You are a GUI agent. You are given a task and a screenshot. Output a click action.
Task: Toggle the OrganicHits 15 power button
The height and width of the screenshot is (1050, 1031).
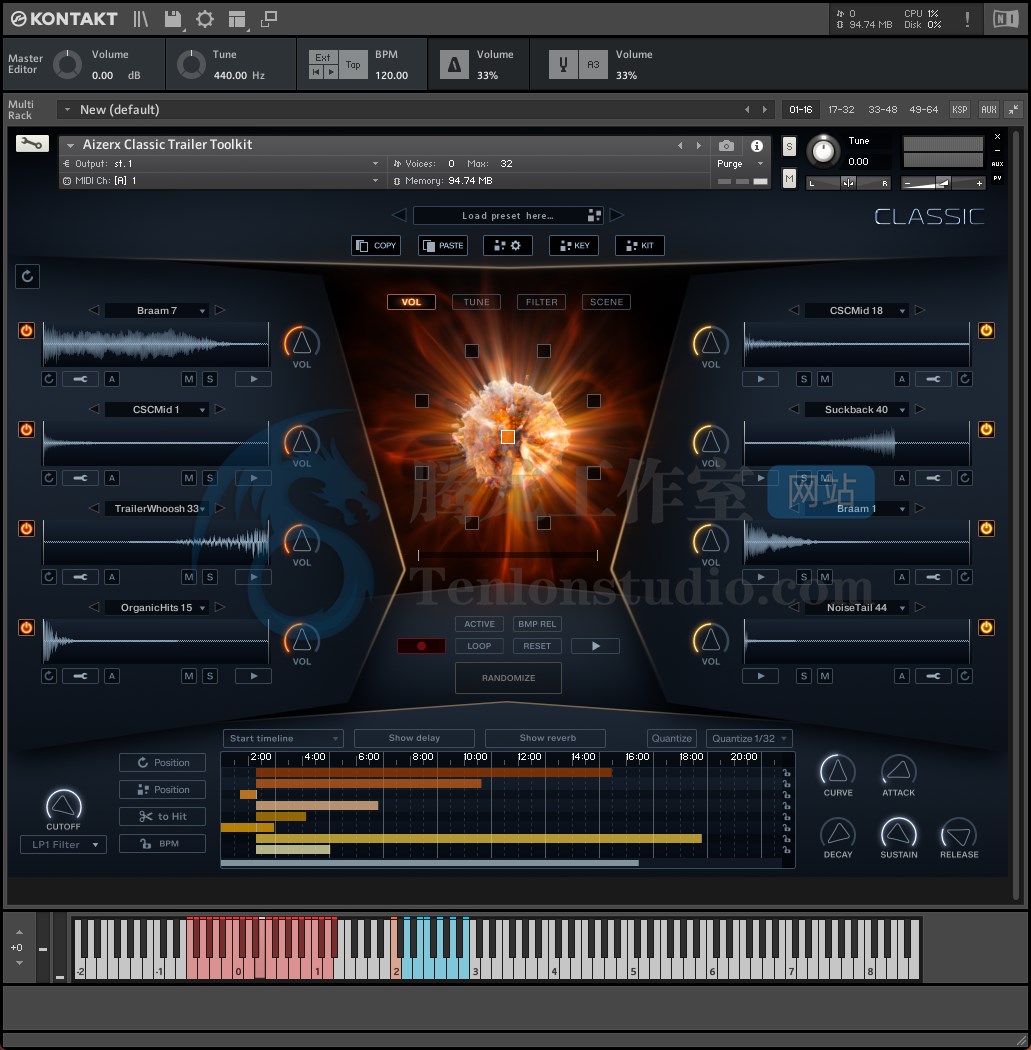coord(26,627)
